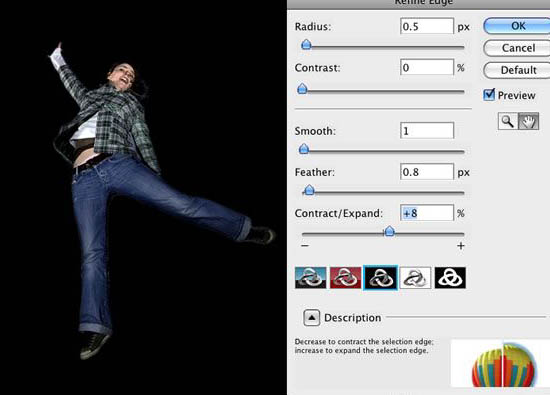The width and height of the screenshot is (550, 395).
Task: Choose the Mask preview icon
Action: point(450,277)
